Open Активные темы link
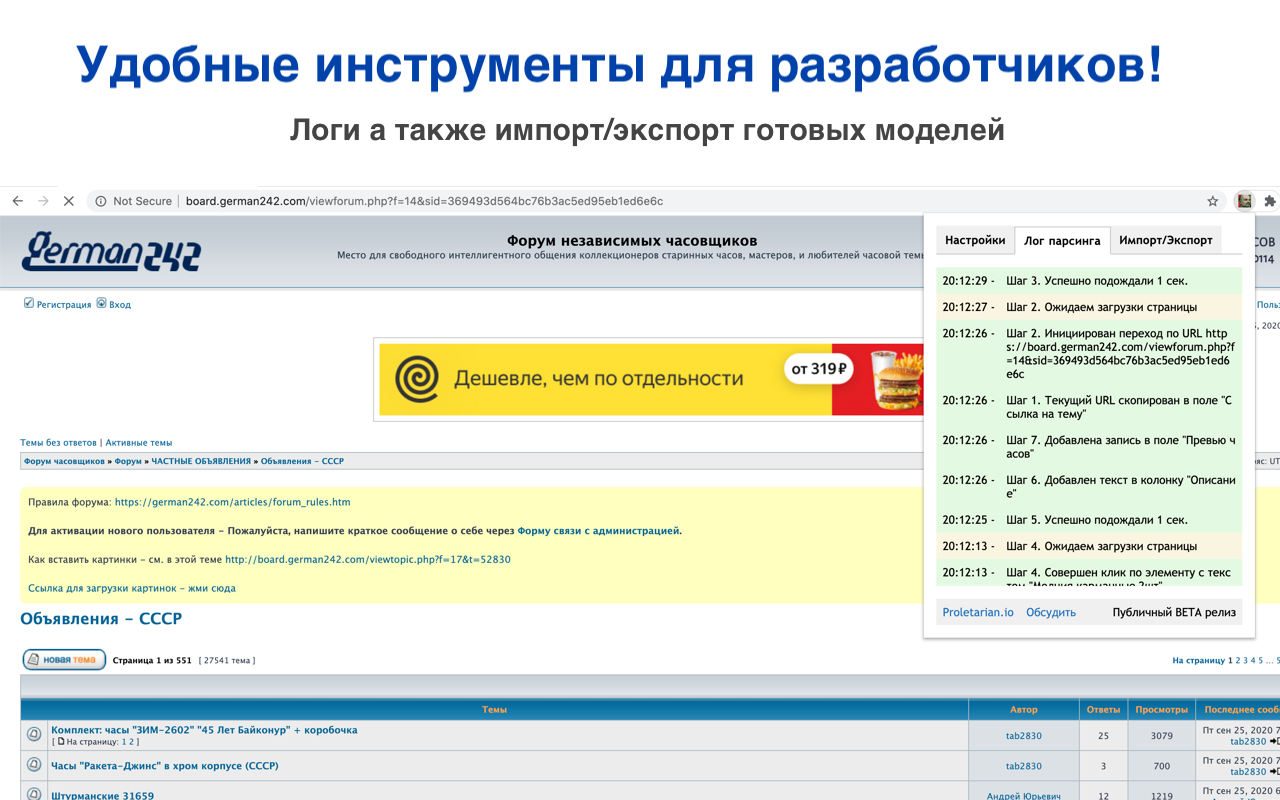The height and width of the screenshot is (800, 1280). coord(139,442)
